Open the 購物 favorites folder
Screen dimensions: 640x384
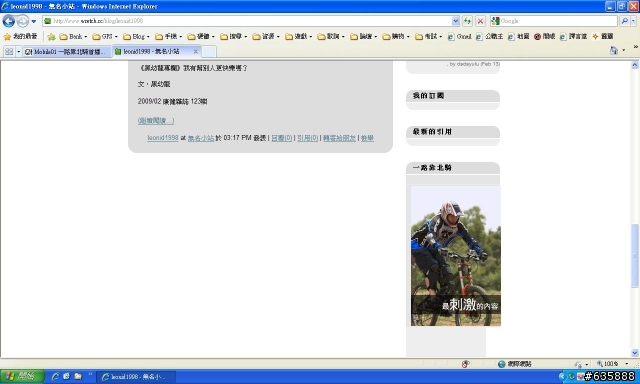[396, 37]
